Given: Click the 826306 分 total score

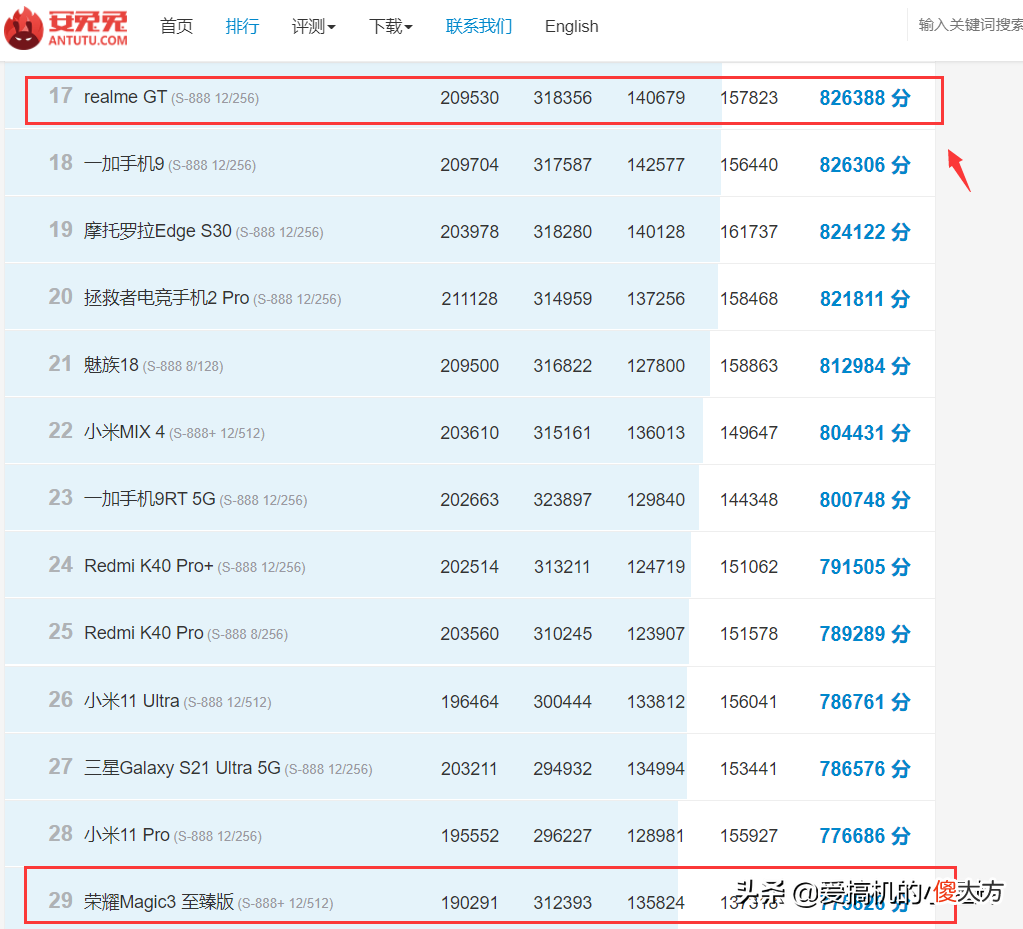Looking at the screenshot, I should pyautogui.click(x=864, y=165).
